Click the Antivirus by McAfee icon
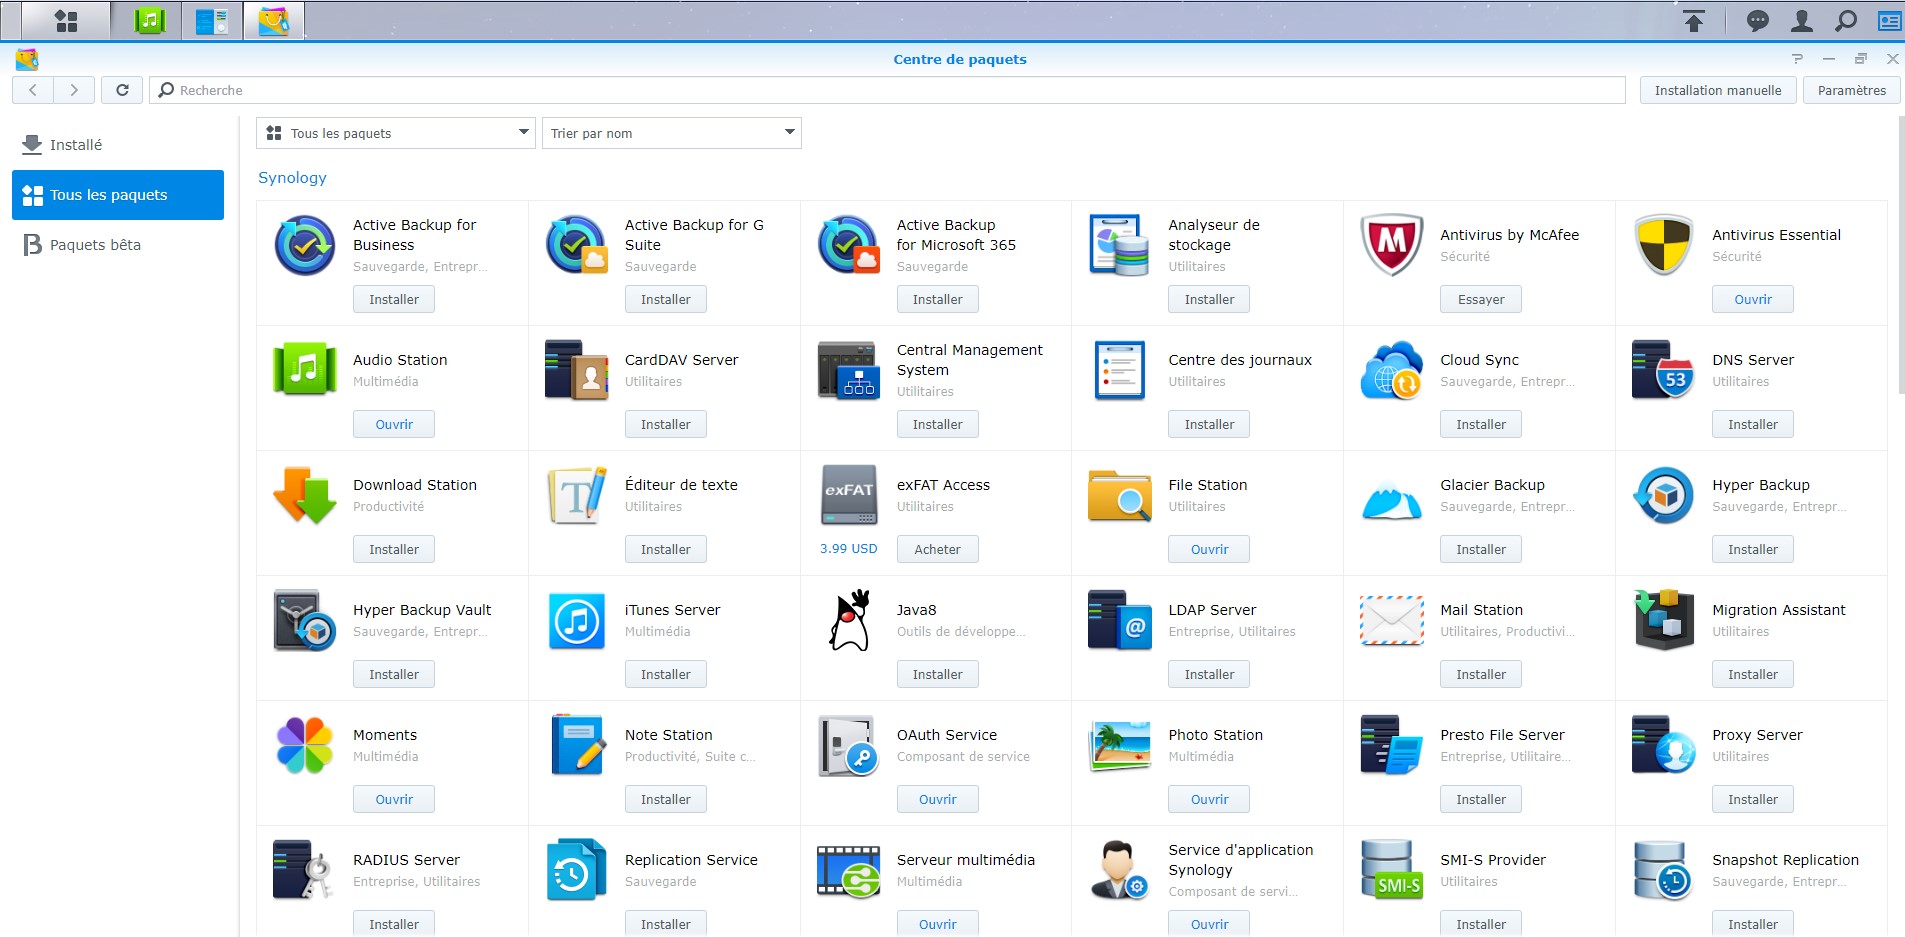 point(1392,245)
